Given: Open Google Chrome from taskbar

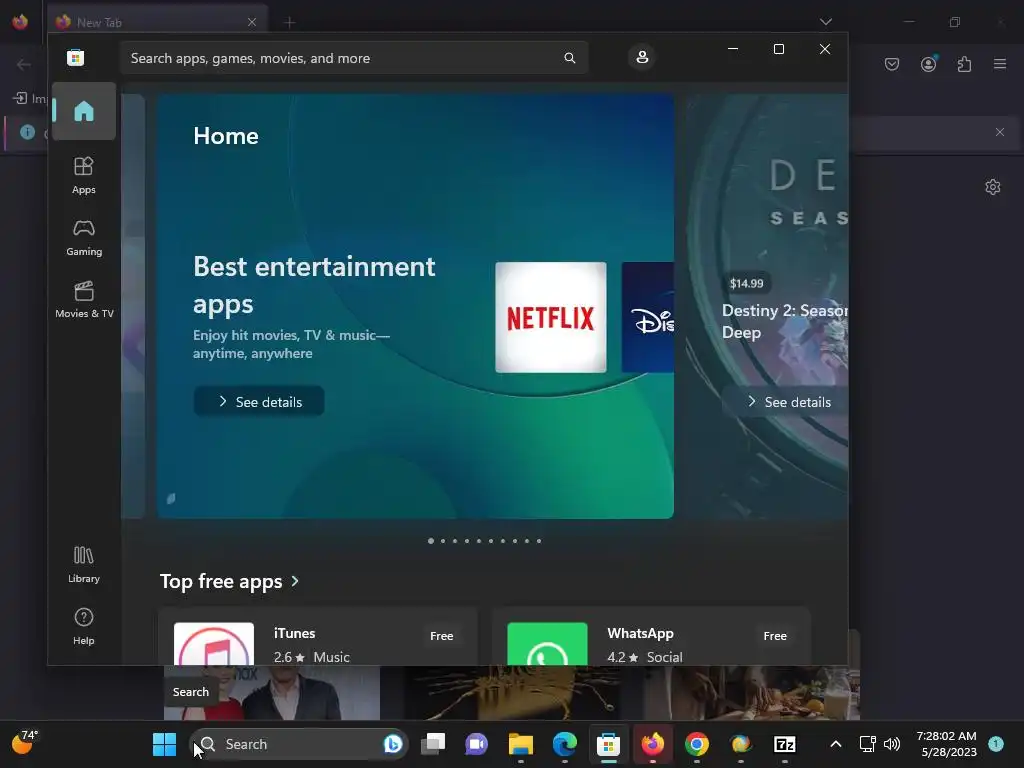Looking at the screenshot, I should [x=696, y=744].
